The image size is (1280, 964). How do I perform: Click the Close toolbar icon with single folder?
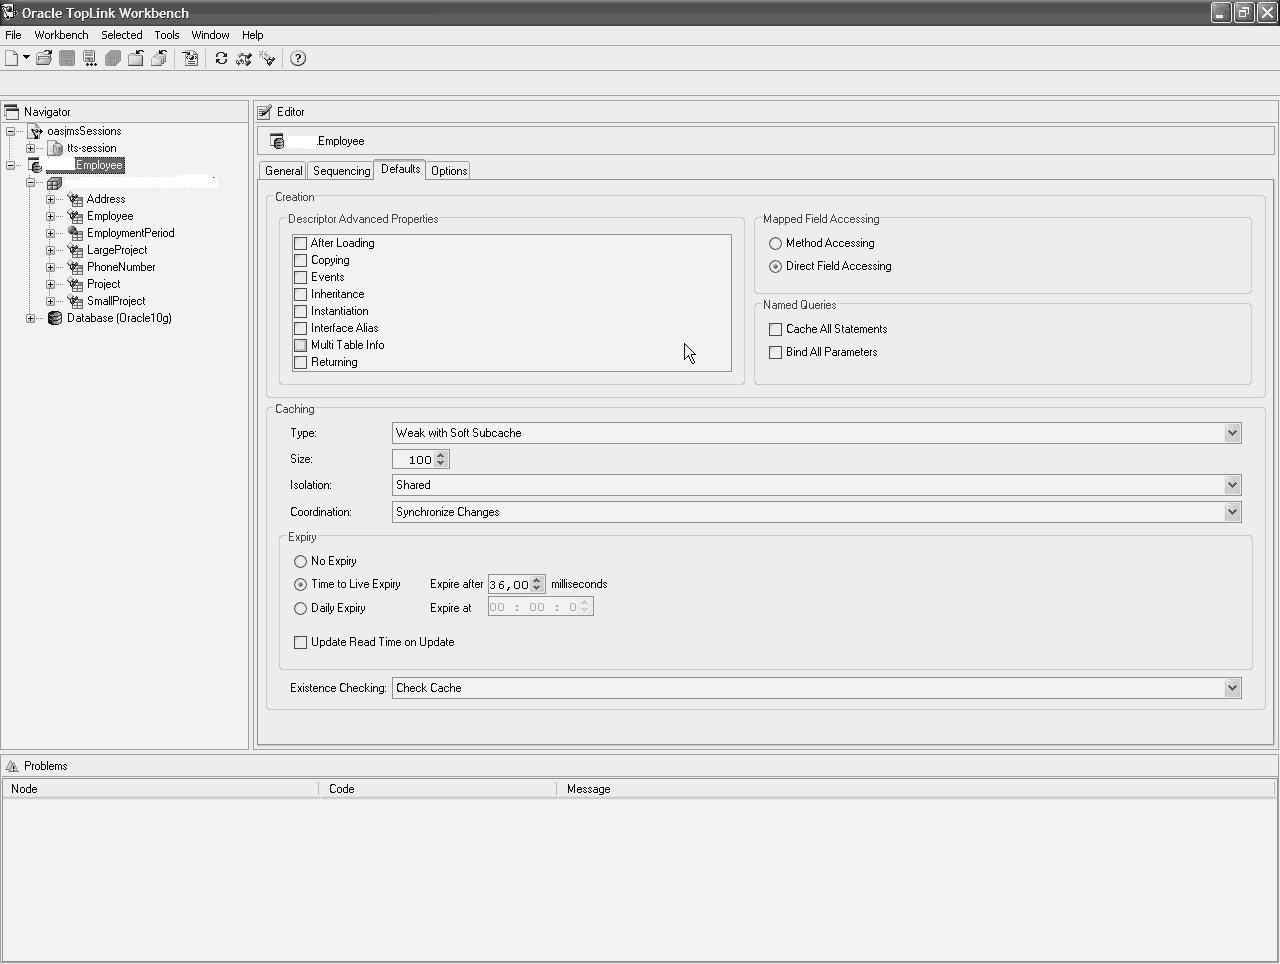(136, 58)
